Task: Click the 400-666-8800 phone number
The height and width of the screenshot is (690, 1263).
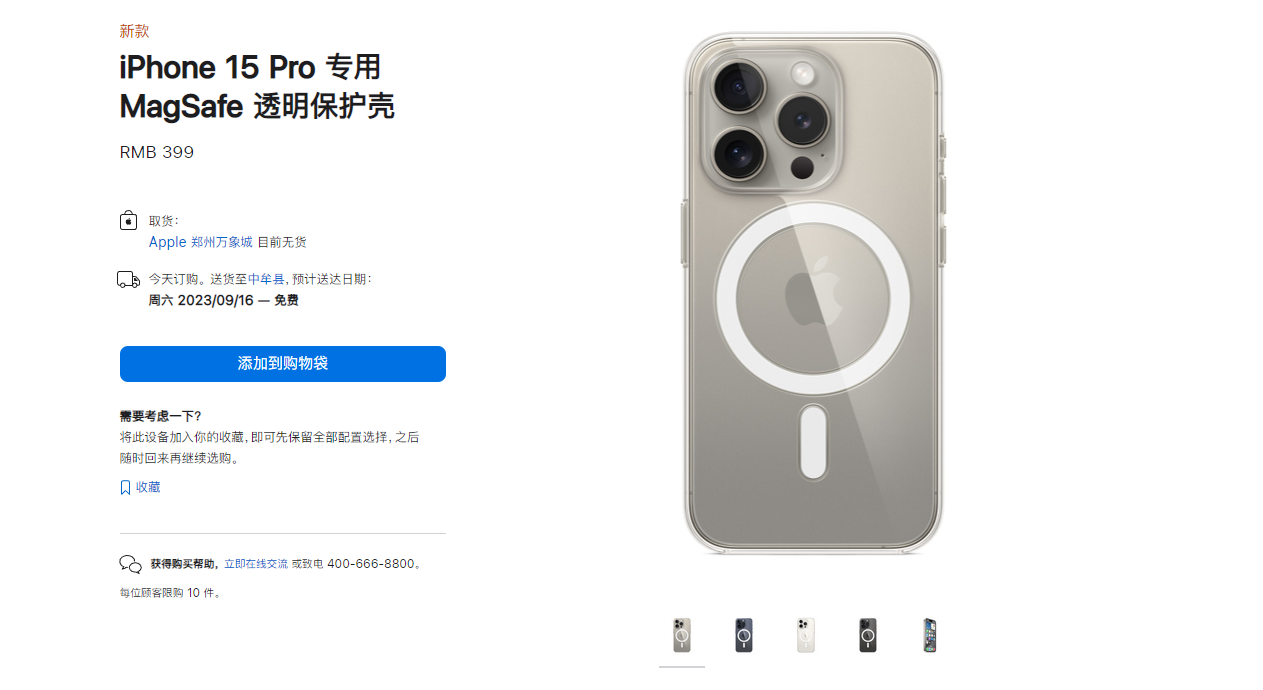Action: [370, 564]
